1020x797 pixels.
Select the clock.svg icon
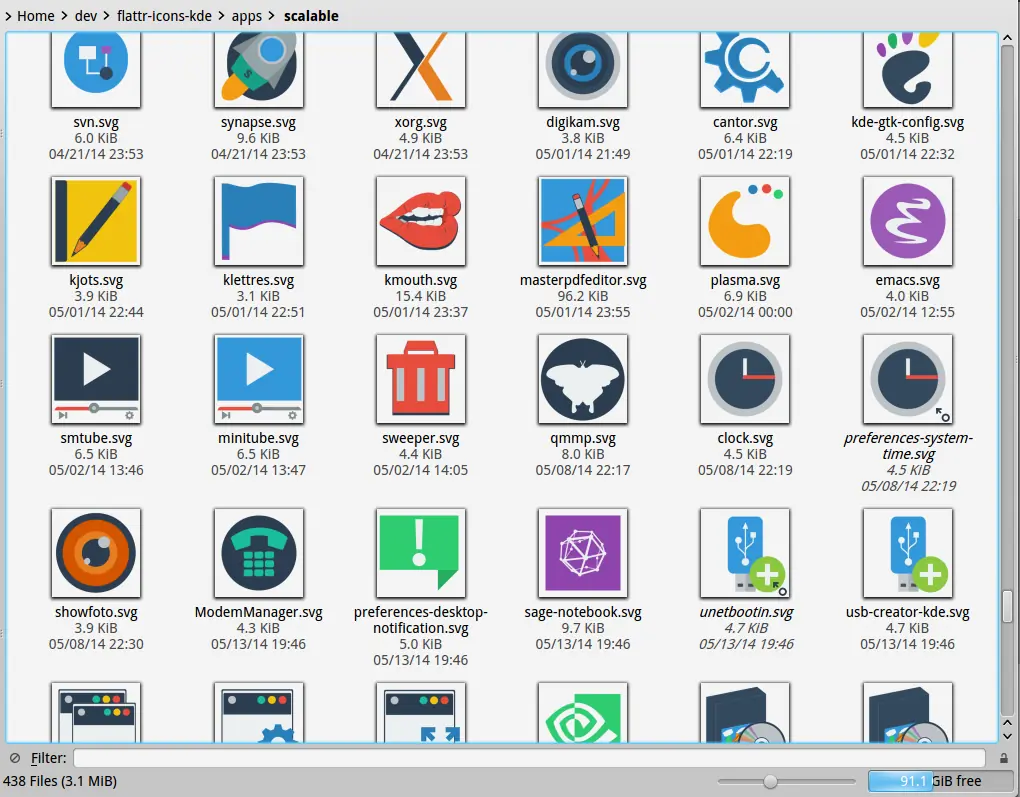click(745, 379)
